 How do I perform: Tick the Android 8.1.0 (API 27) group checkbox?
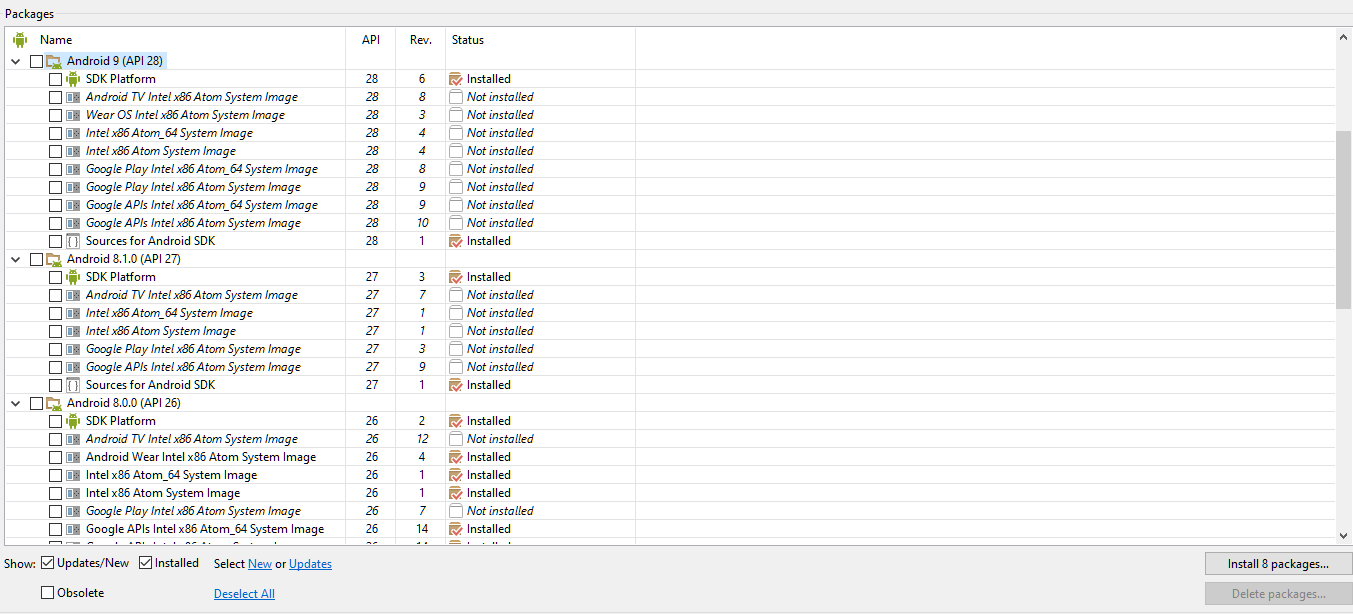(x=37, y=259)
